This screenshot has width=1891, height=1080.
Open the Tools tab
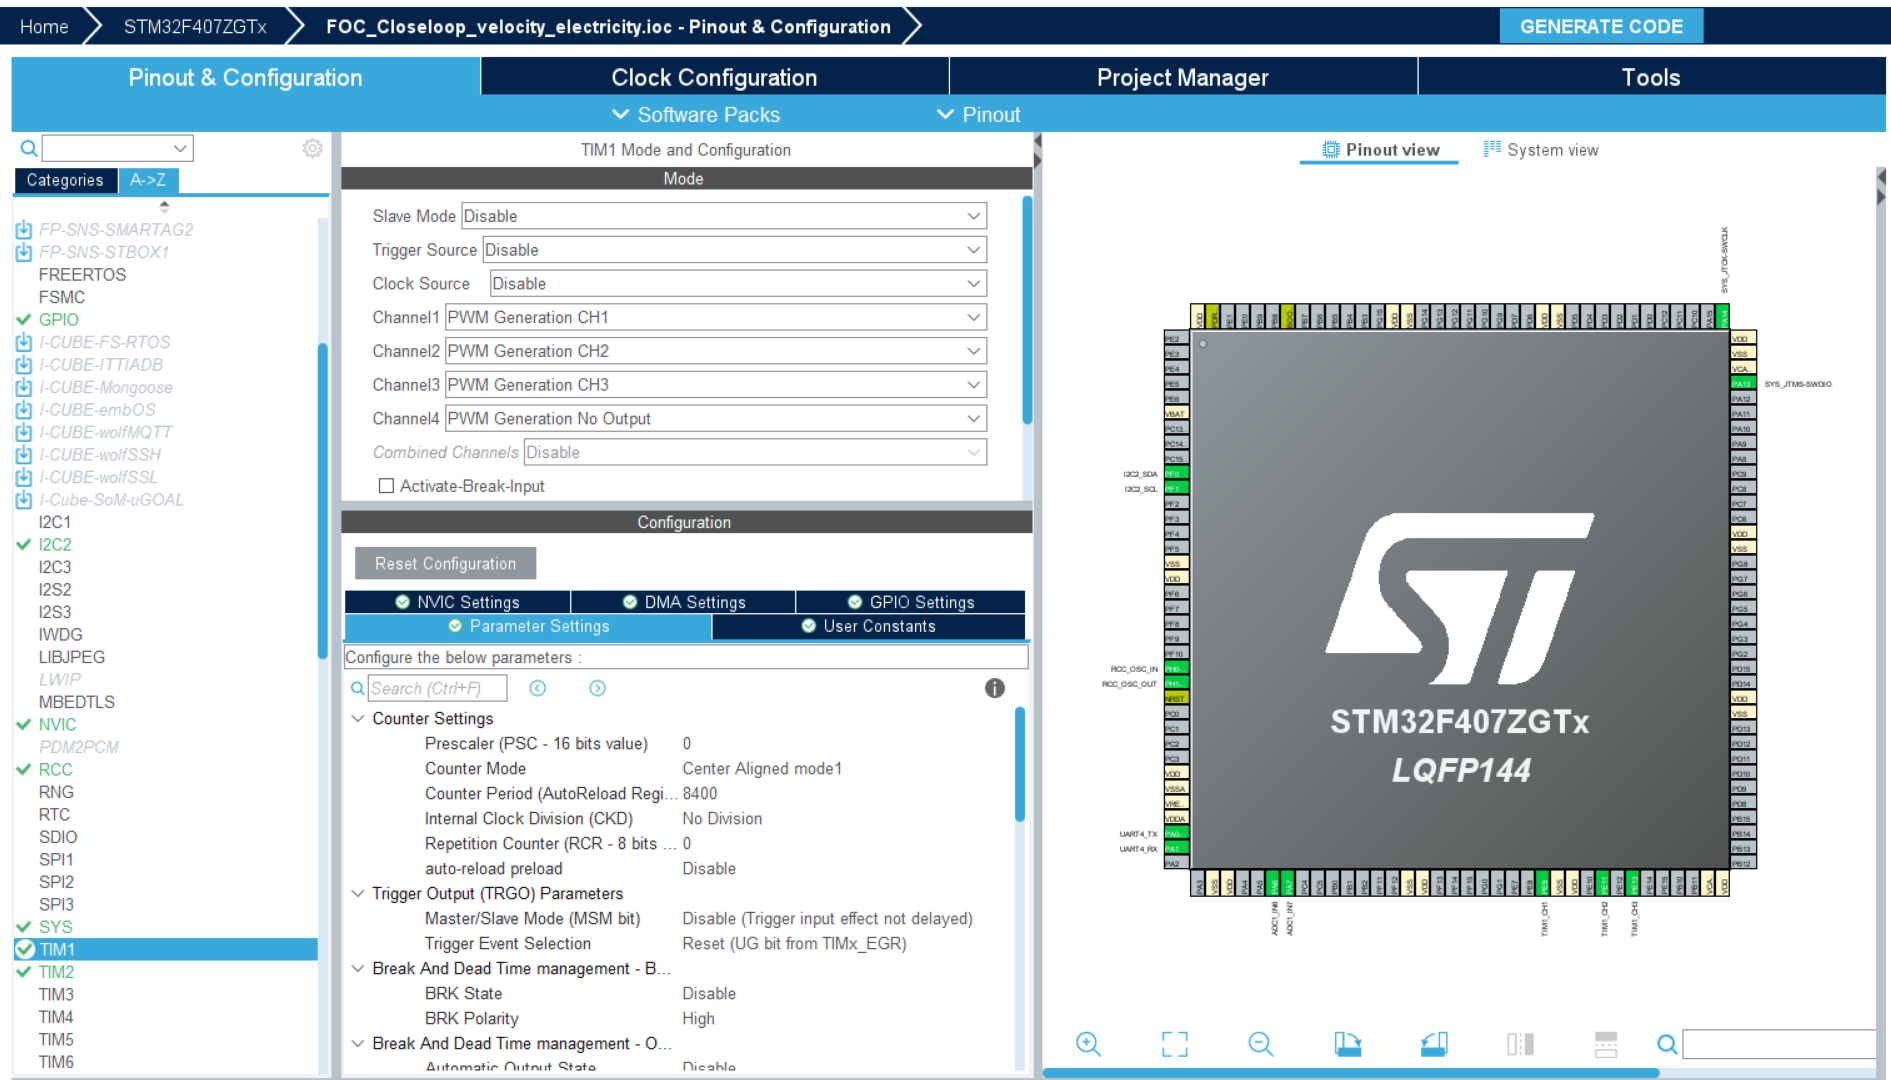pyautogui.click(x=1651, y=77)
